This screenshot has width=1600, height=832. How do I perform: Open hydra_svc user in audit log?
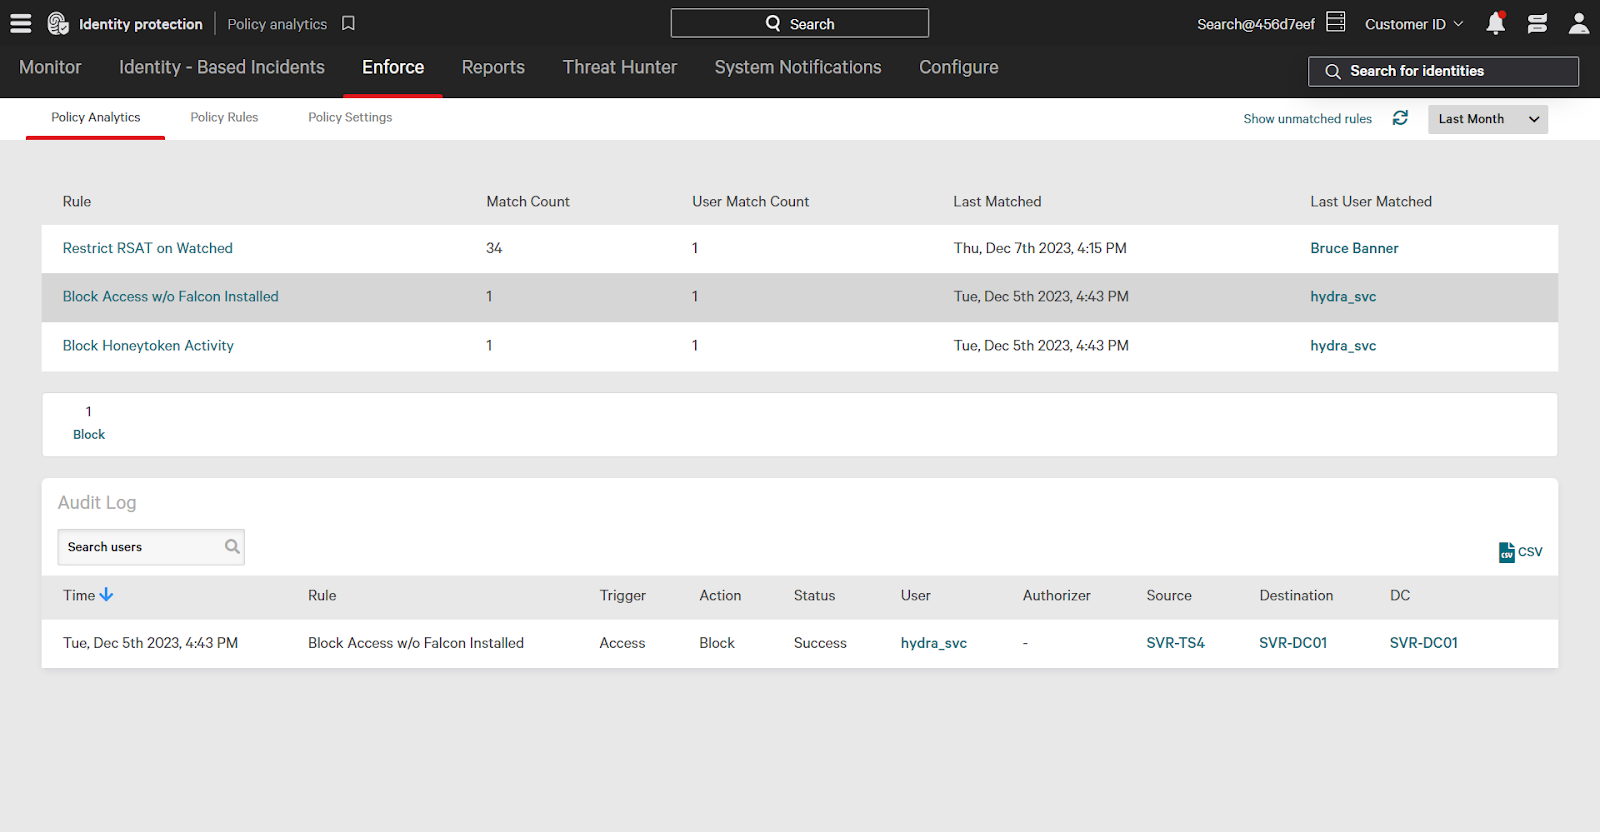tap(934, 643)
